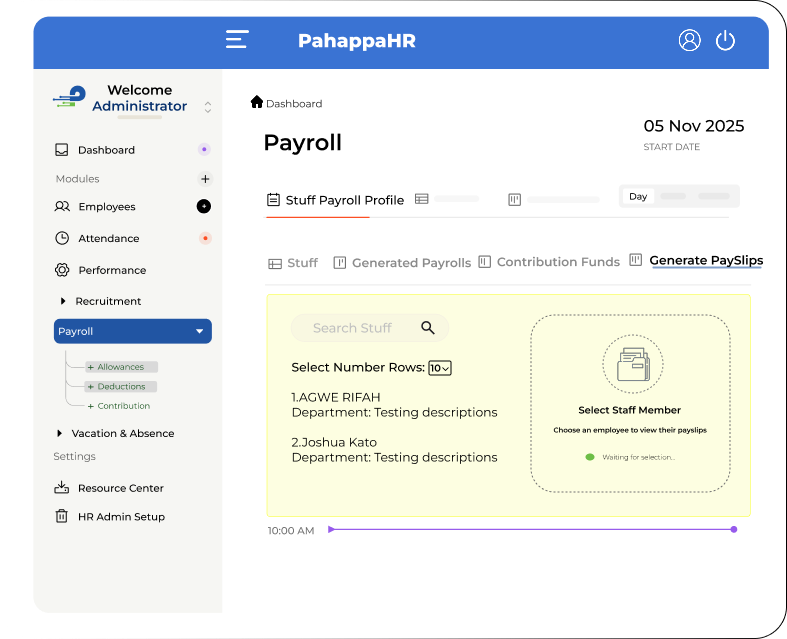Click the Search Stuff input field

355,328
